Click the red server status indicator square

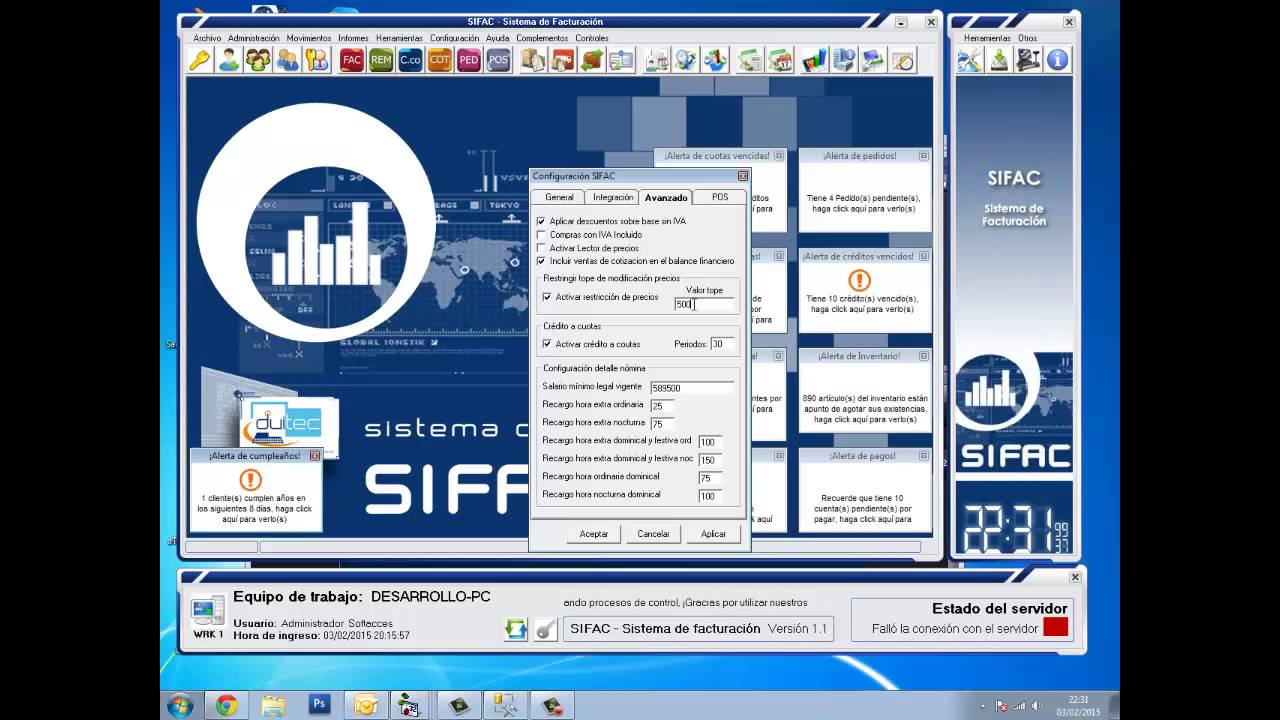coord(1055,628)
